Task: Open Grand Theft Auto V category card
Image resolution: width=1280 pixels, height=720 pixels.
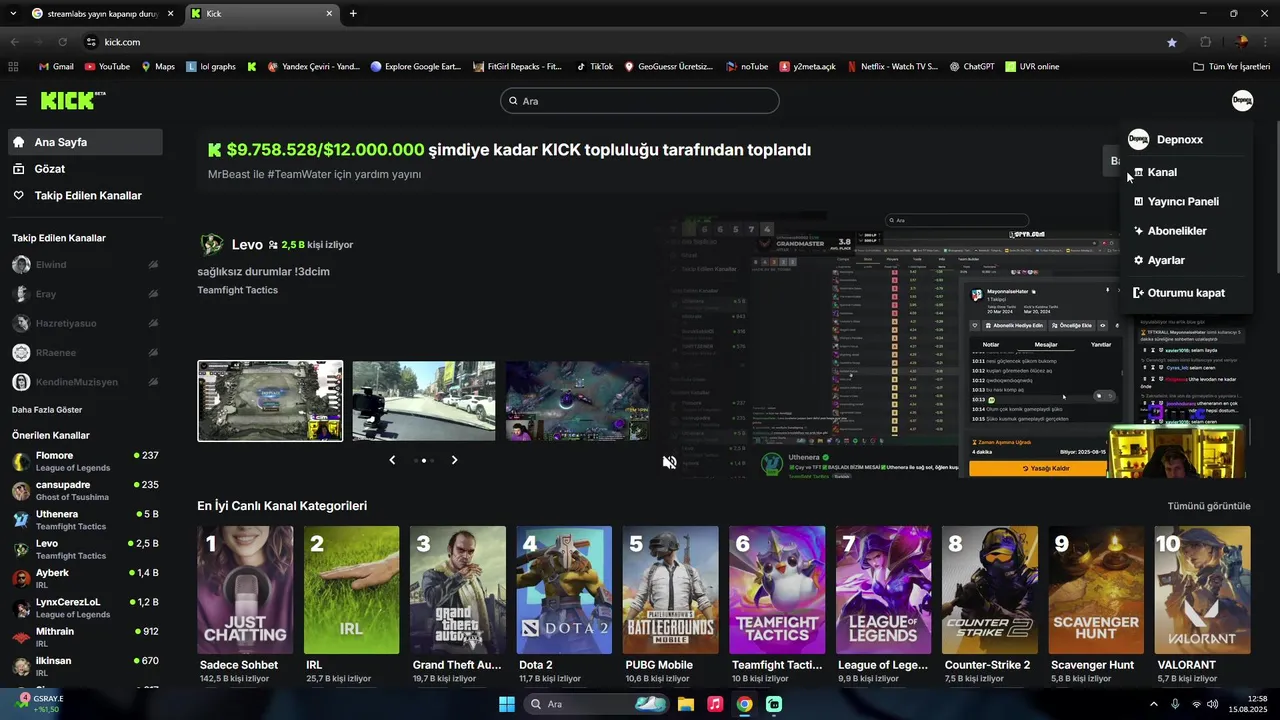Action: [x=458, y=590]
